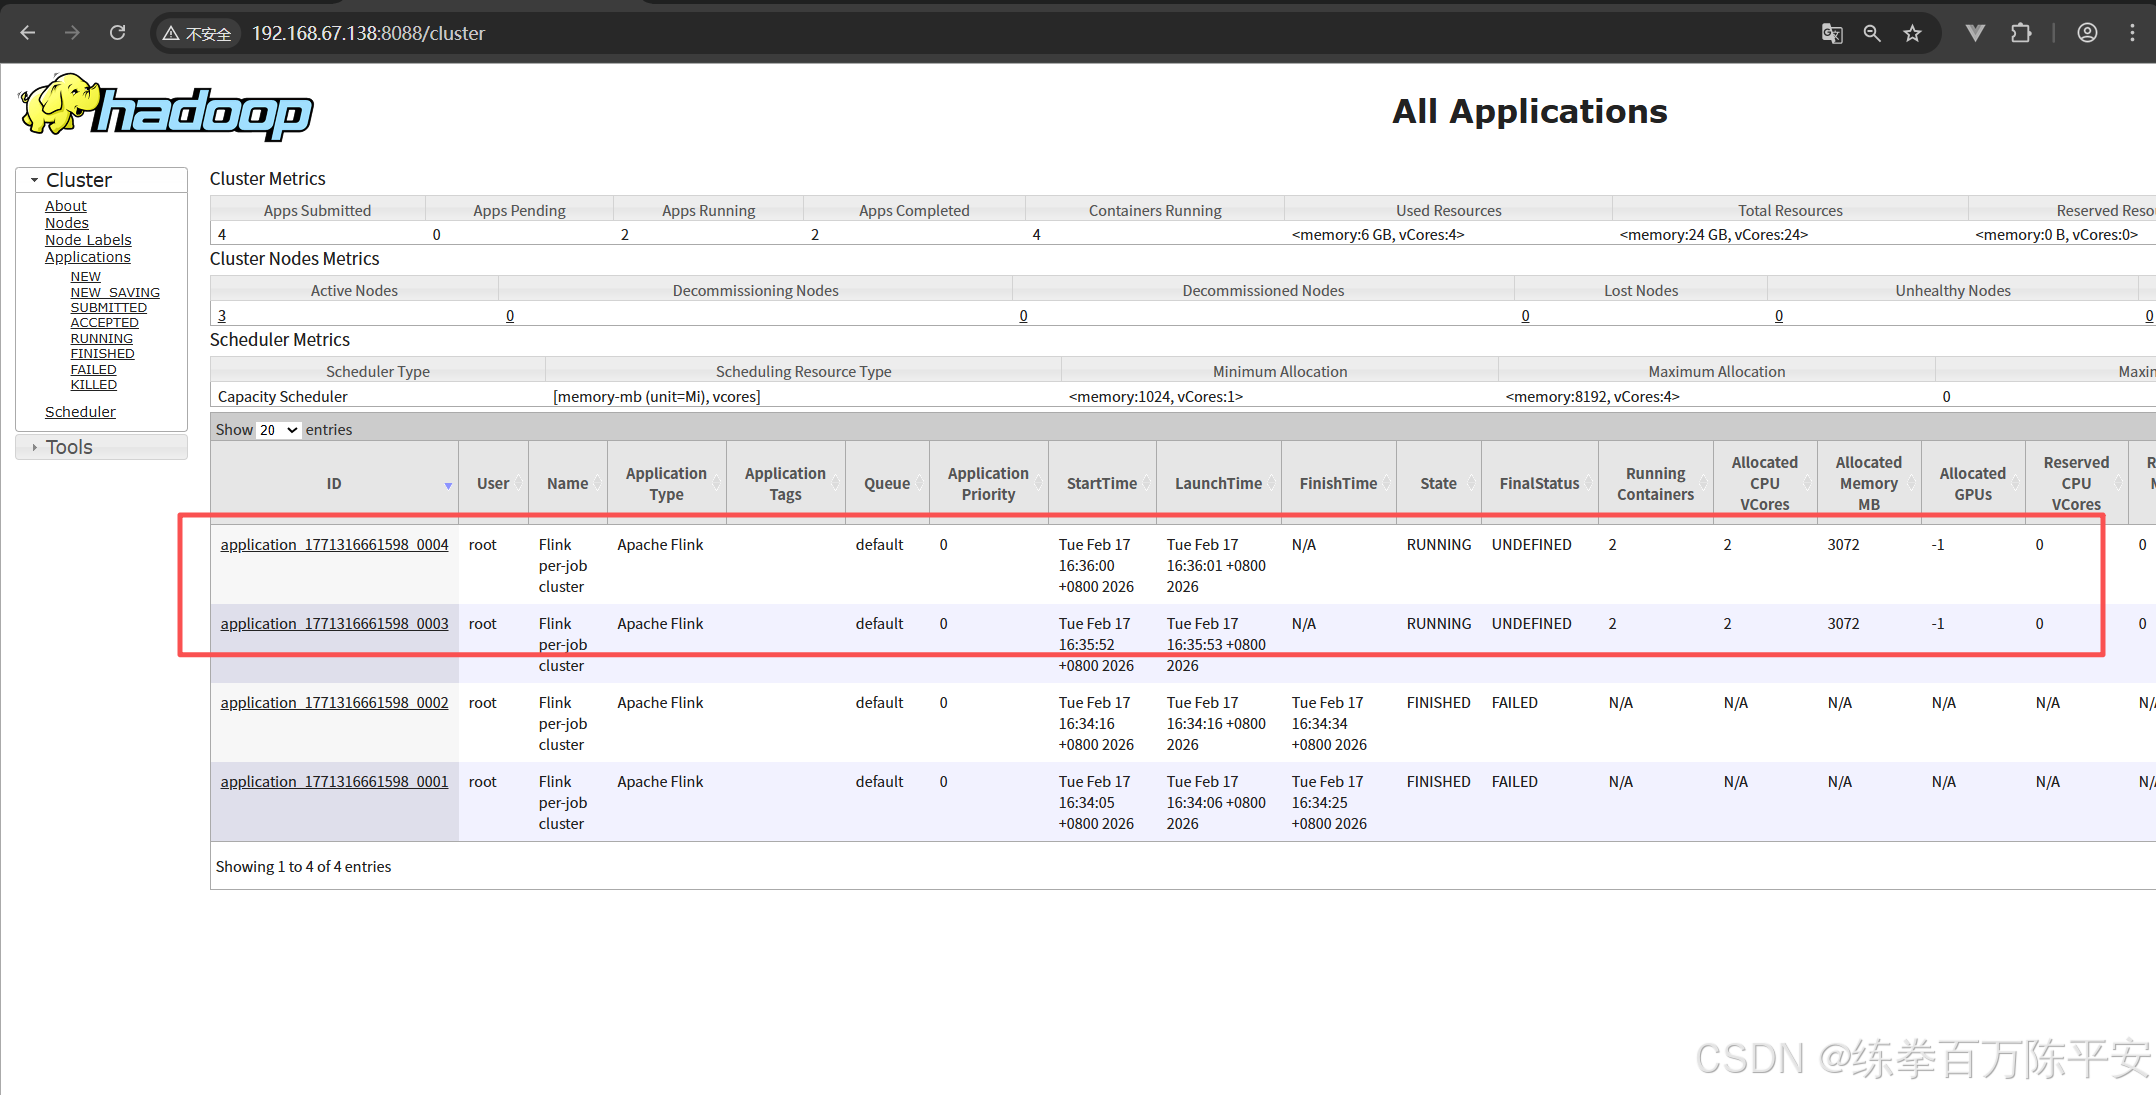
Task: Filter applications by SUBMITTED state
Action: point(109,308)
